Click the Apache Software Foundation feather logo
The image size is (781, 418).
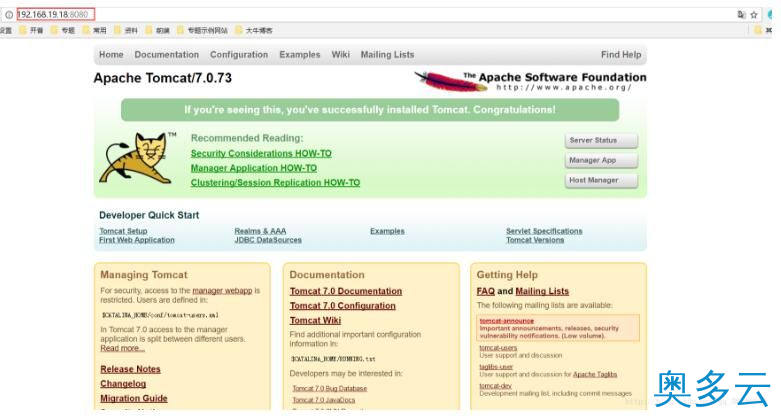[x=451, y=82]
